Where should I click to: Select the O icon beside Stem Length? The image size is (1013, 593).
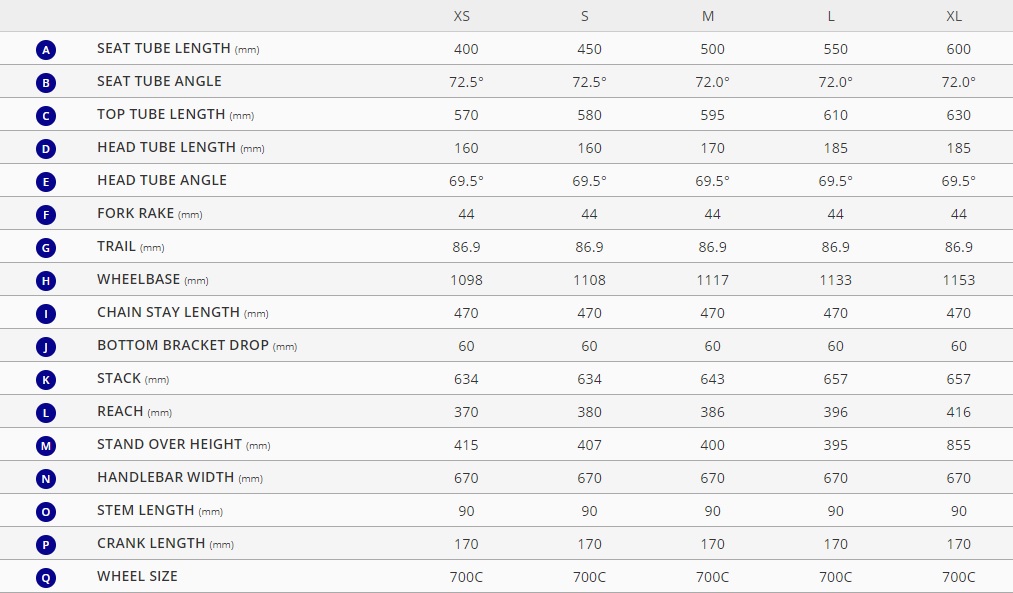point(46,512)
